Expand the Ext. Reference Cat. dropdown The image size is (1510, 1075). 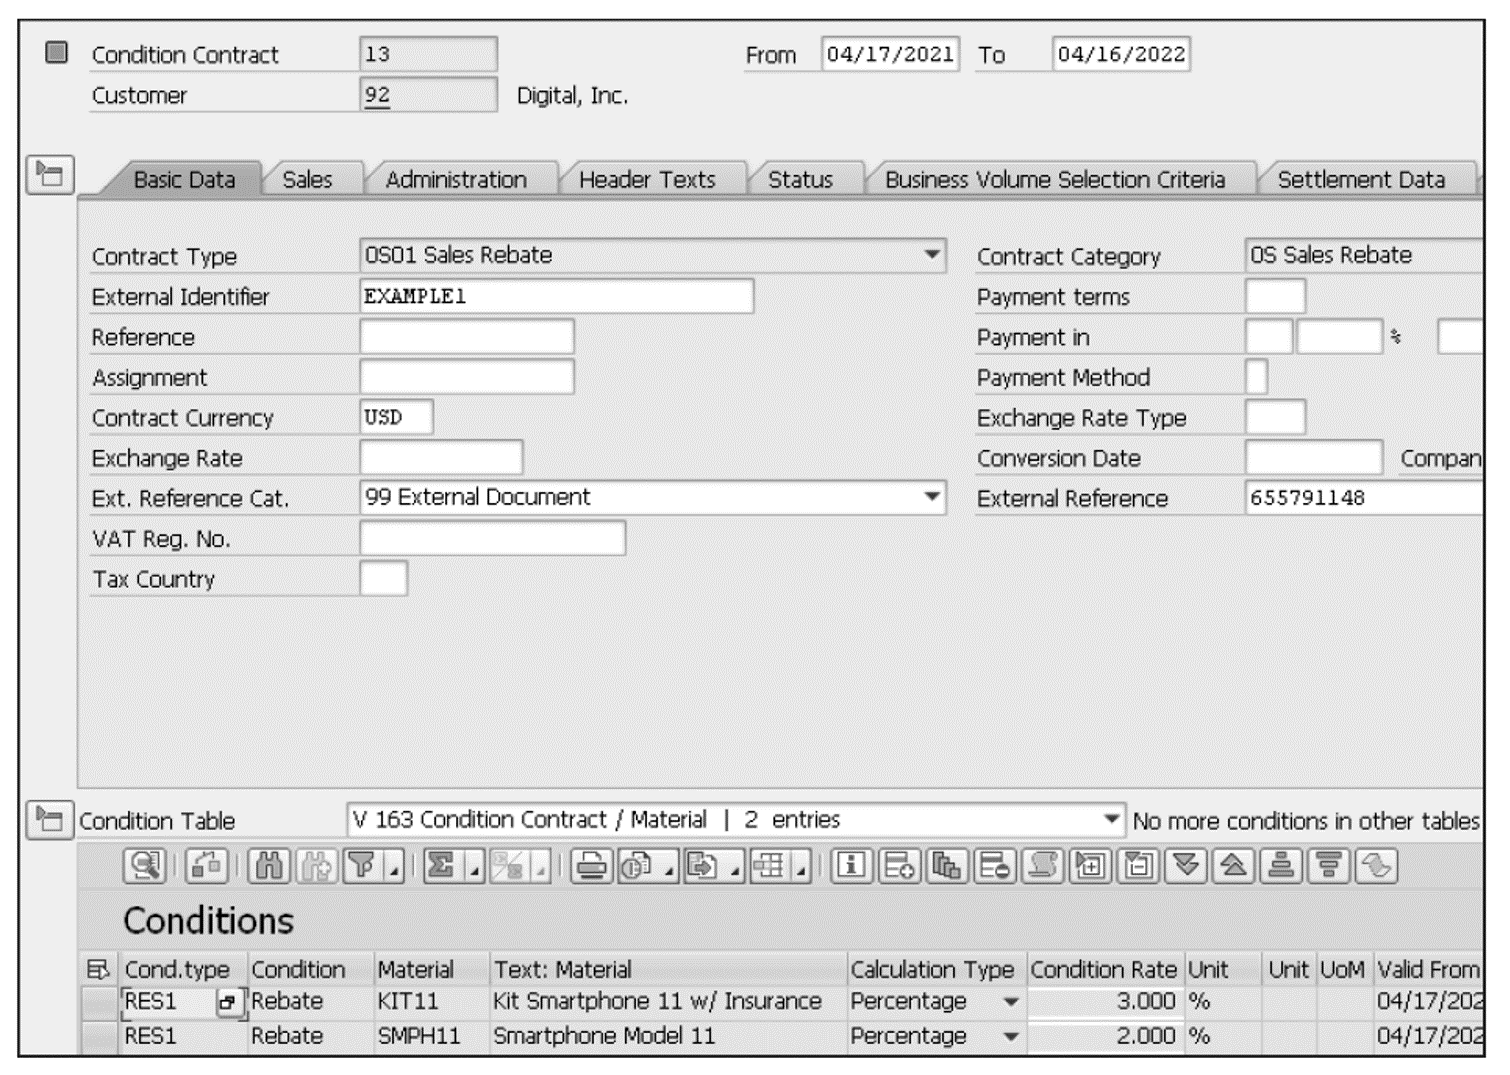pos(934,497)
